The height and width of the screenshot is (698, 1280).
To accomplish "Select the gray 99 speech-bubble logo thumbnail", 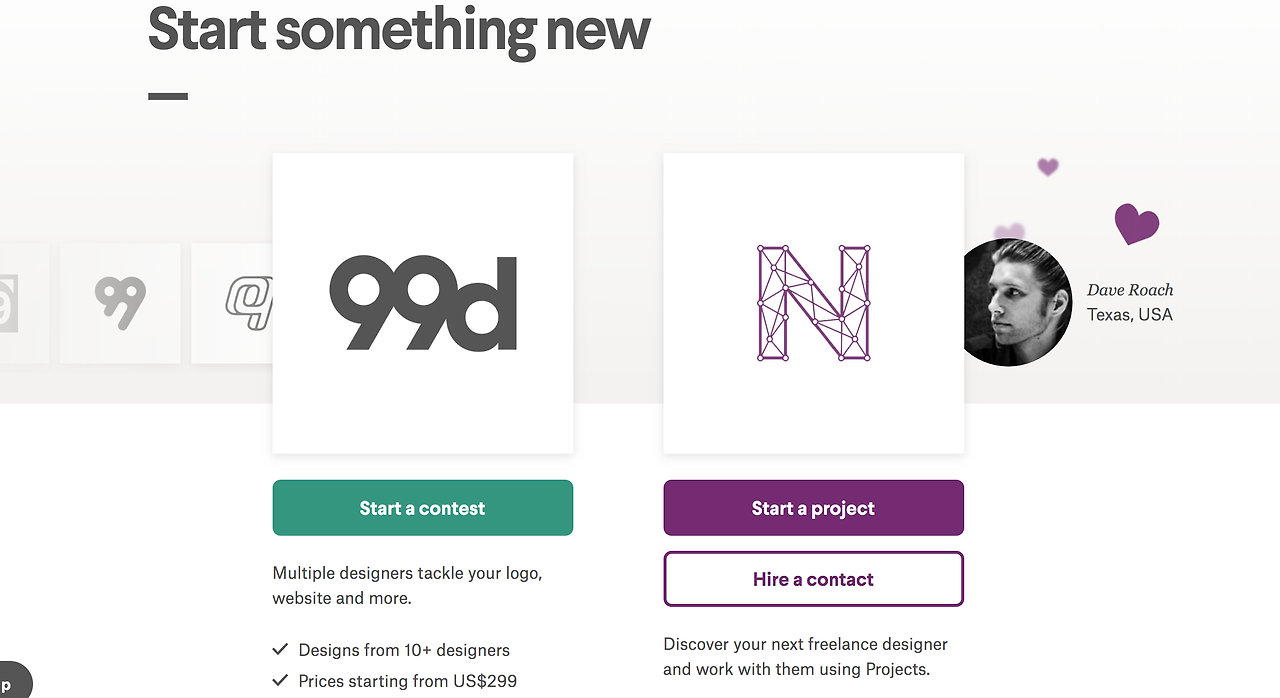I will pyautogui.click(x=120, y=303).
